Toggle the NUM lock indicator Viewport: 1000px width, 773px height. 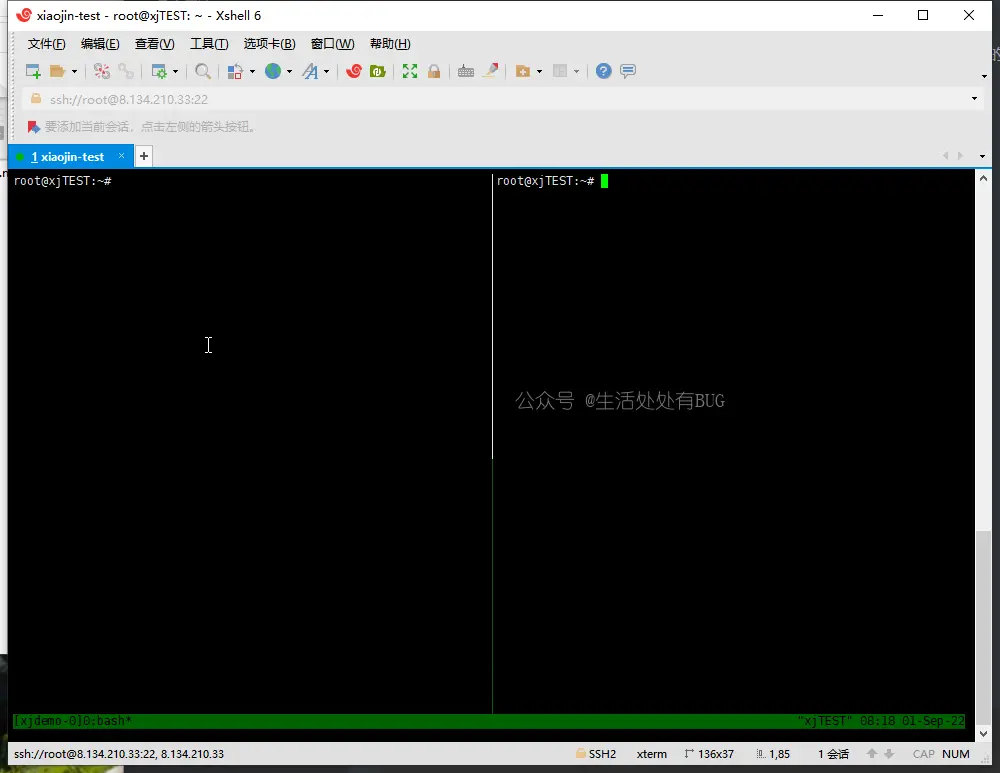tap(956, 754)
